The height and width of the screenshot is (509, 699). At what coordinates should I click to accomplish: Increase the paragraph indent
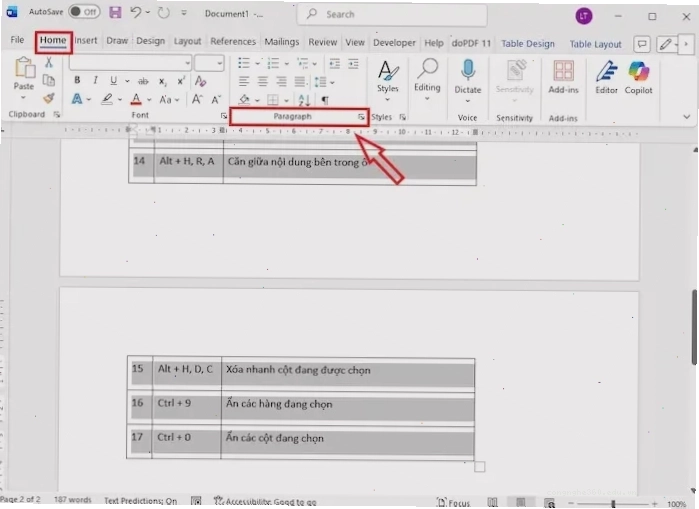pos(354,64)
